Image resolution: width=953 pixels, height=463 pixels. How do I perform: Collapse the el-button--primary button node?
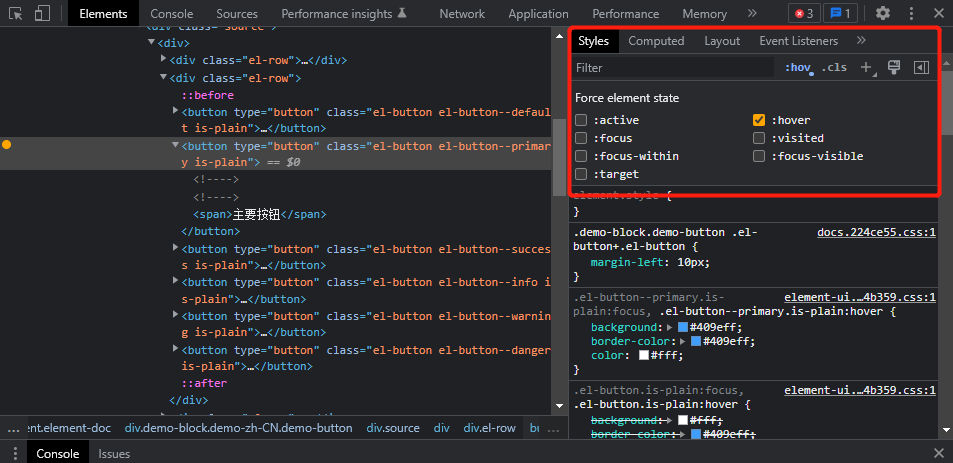click(176, 145)
